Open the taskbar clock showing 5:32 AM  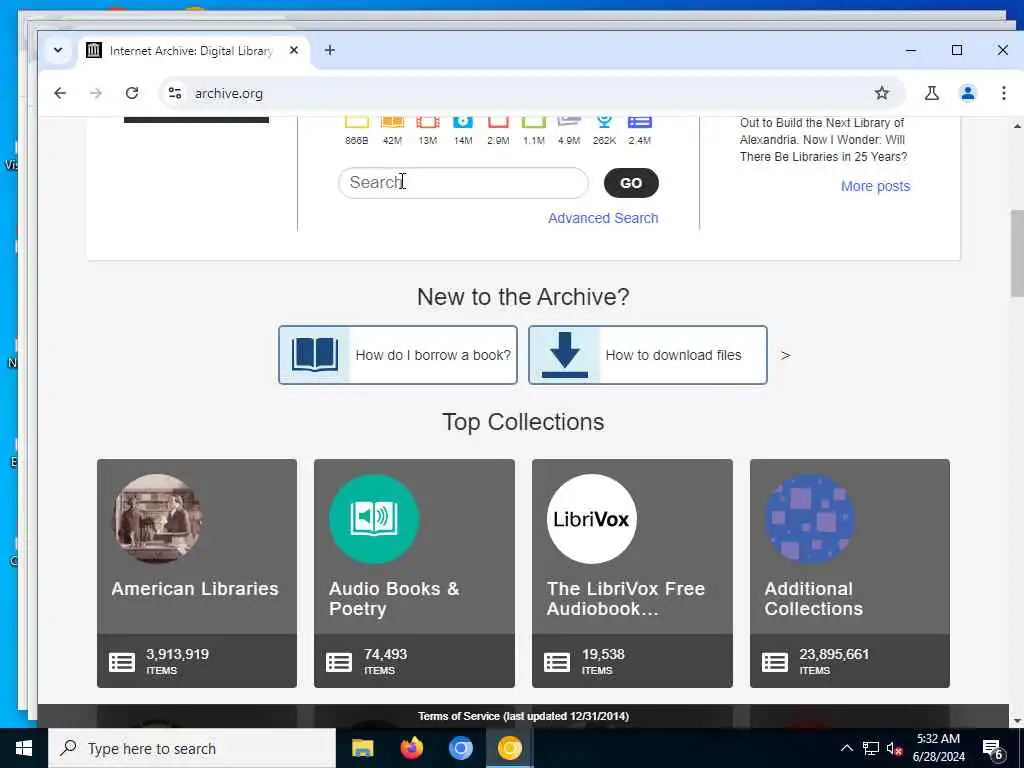pyautogui.click(x=938, y=748)
